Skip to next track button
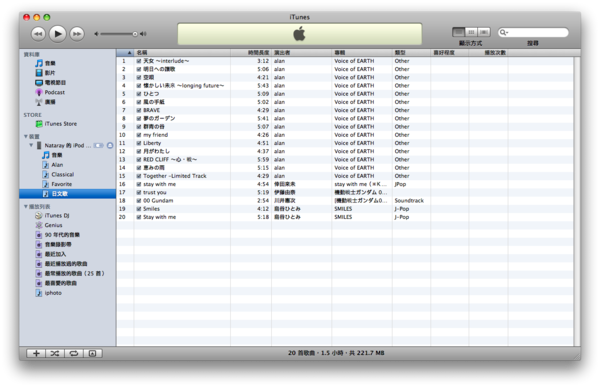 [x=77, y=34]
